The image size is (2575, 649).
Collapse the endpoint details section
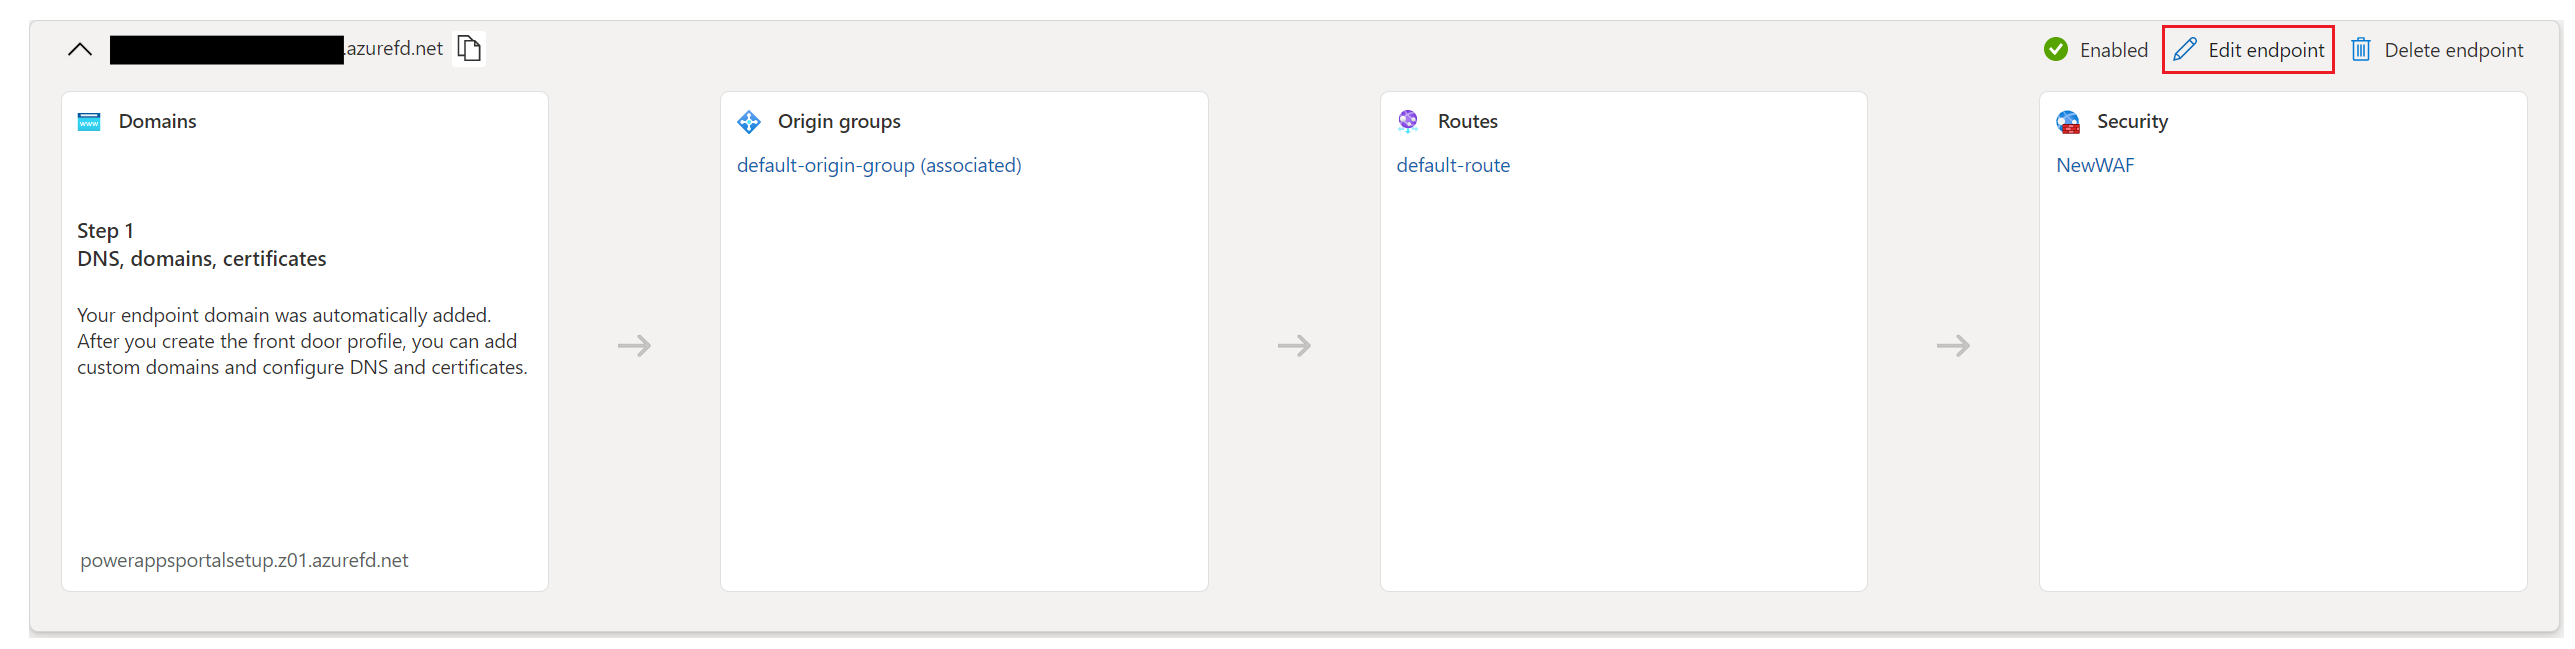[79, 48]
